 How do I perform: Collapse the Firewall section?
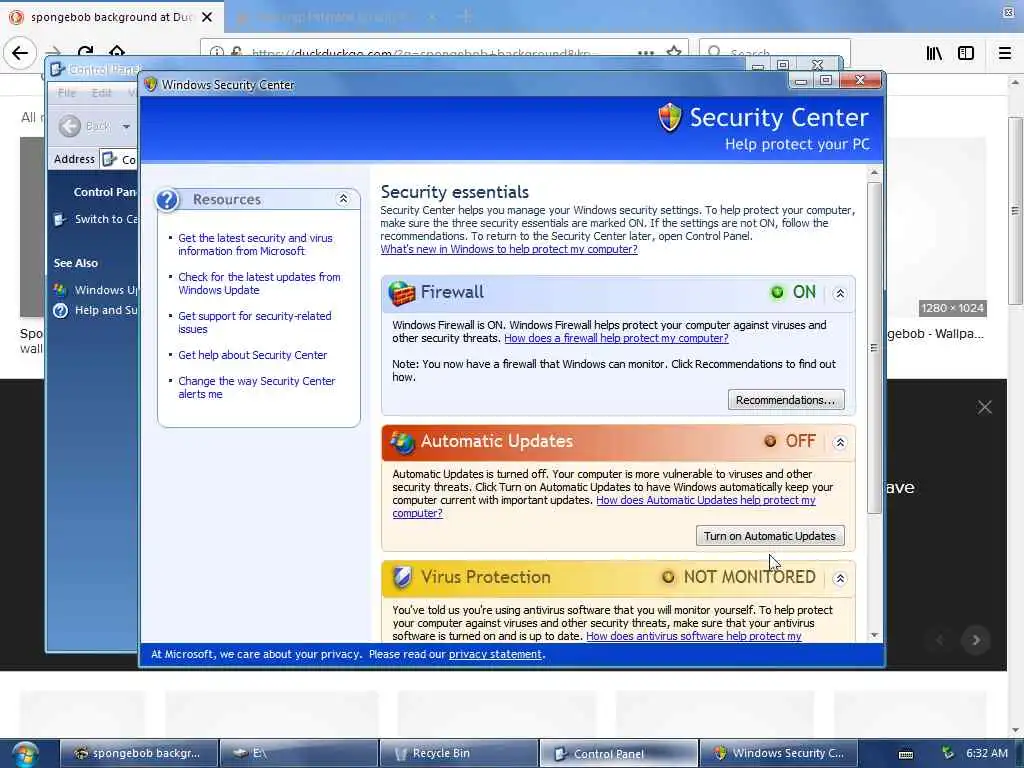pyautogui.click(x=840, y=293)
